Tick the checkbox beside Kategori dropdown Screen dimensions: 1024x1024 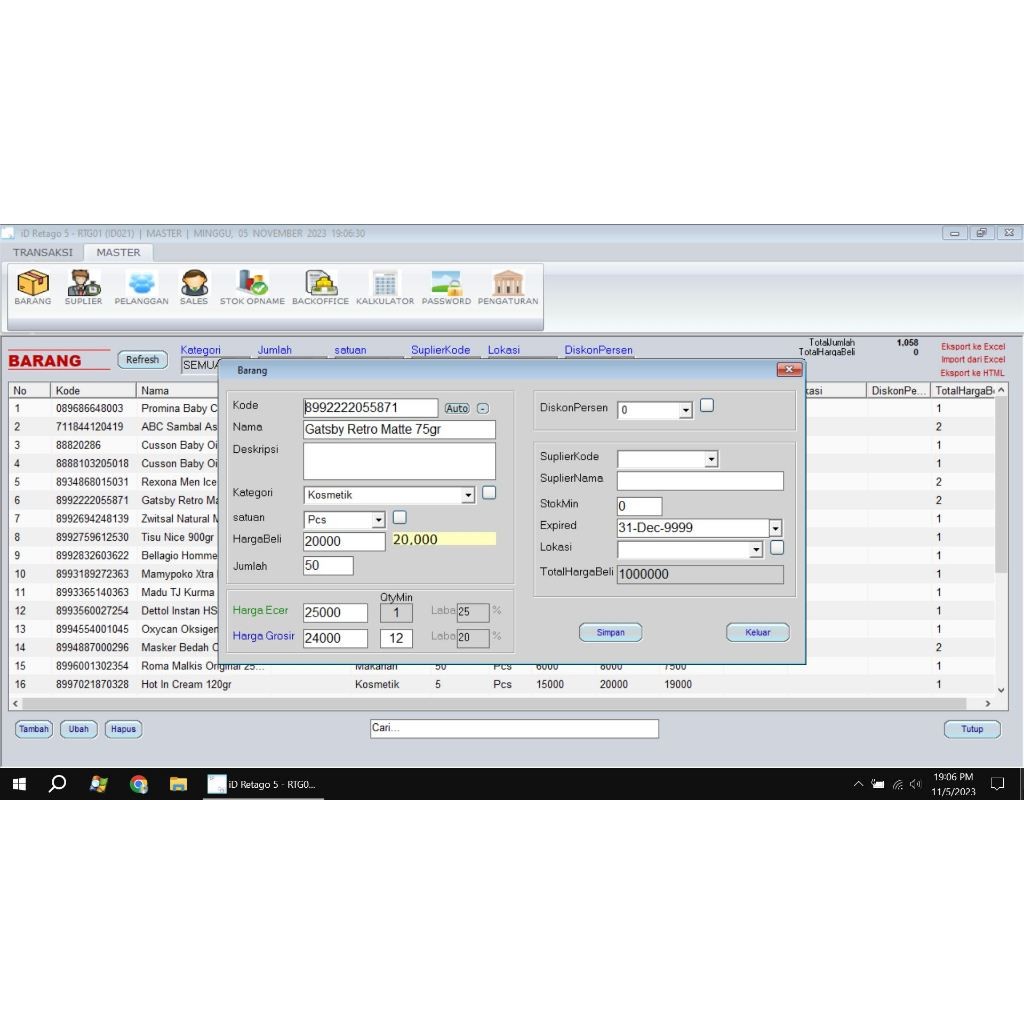(489, 492)
